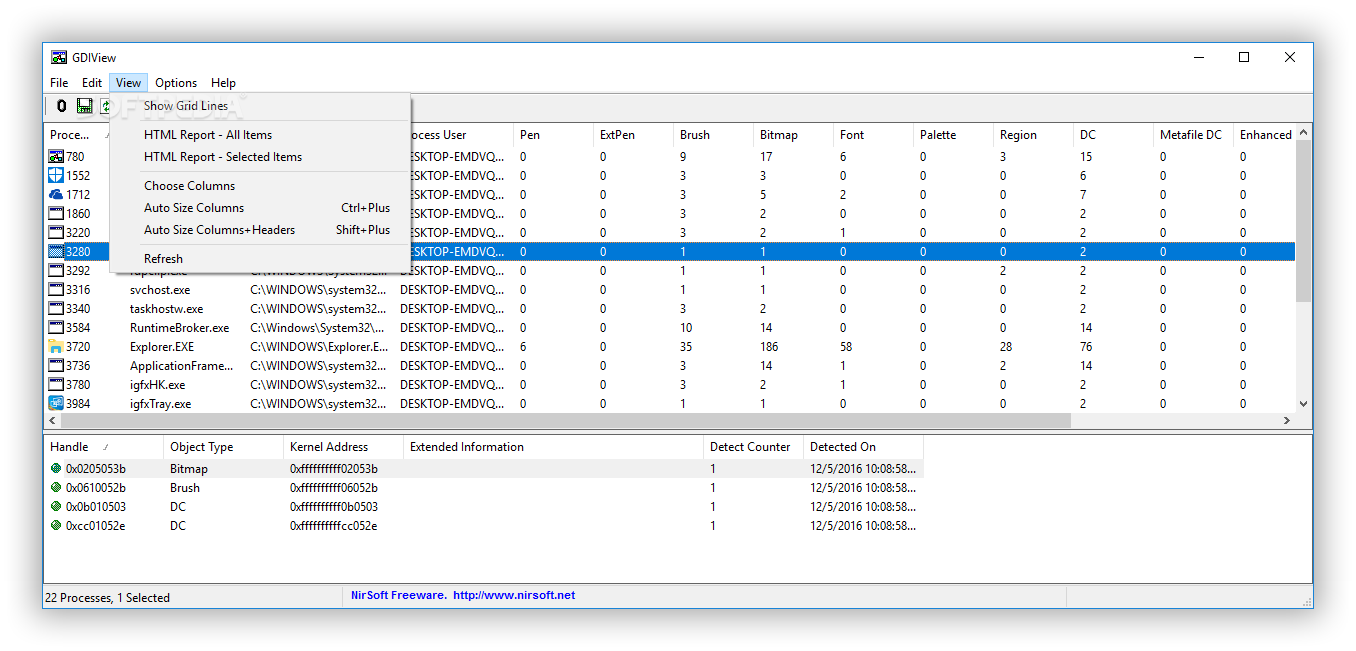Open the File menu
This screenshot has height=651, width=1356.
click(59, 83)
